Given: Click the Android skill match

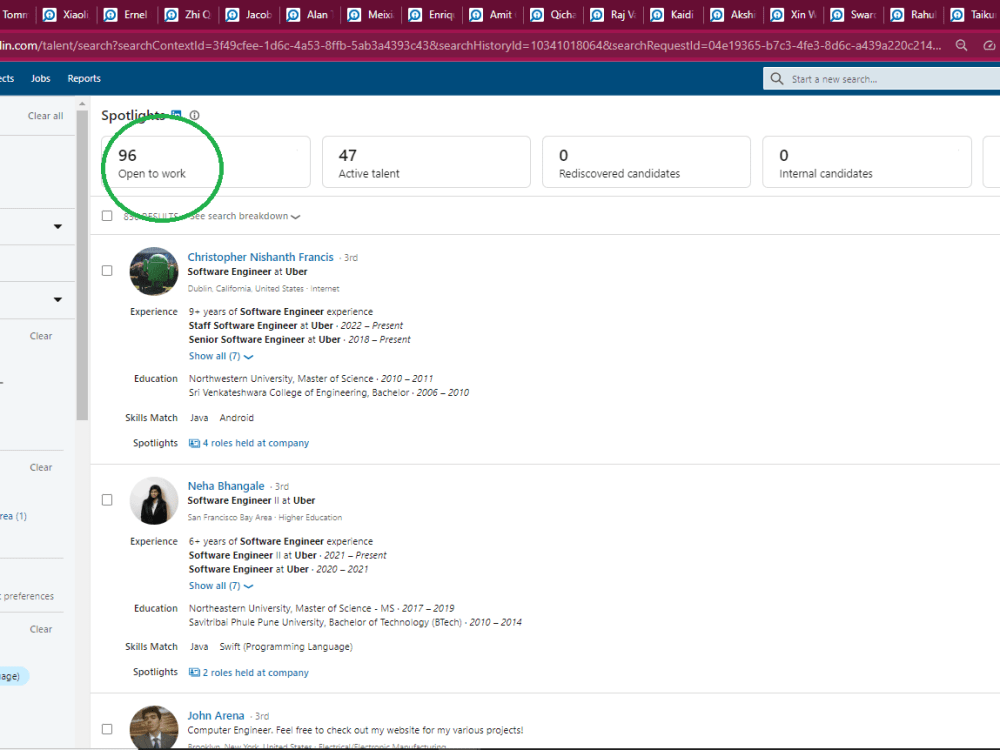Looking at the screenshot, I should 237,418.
